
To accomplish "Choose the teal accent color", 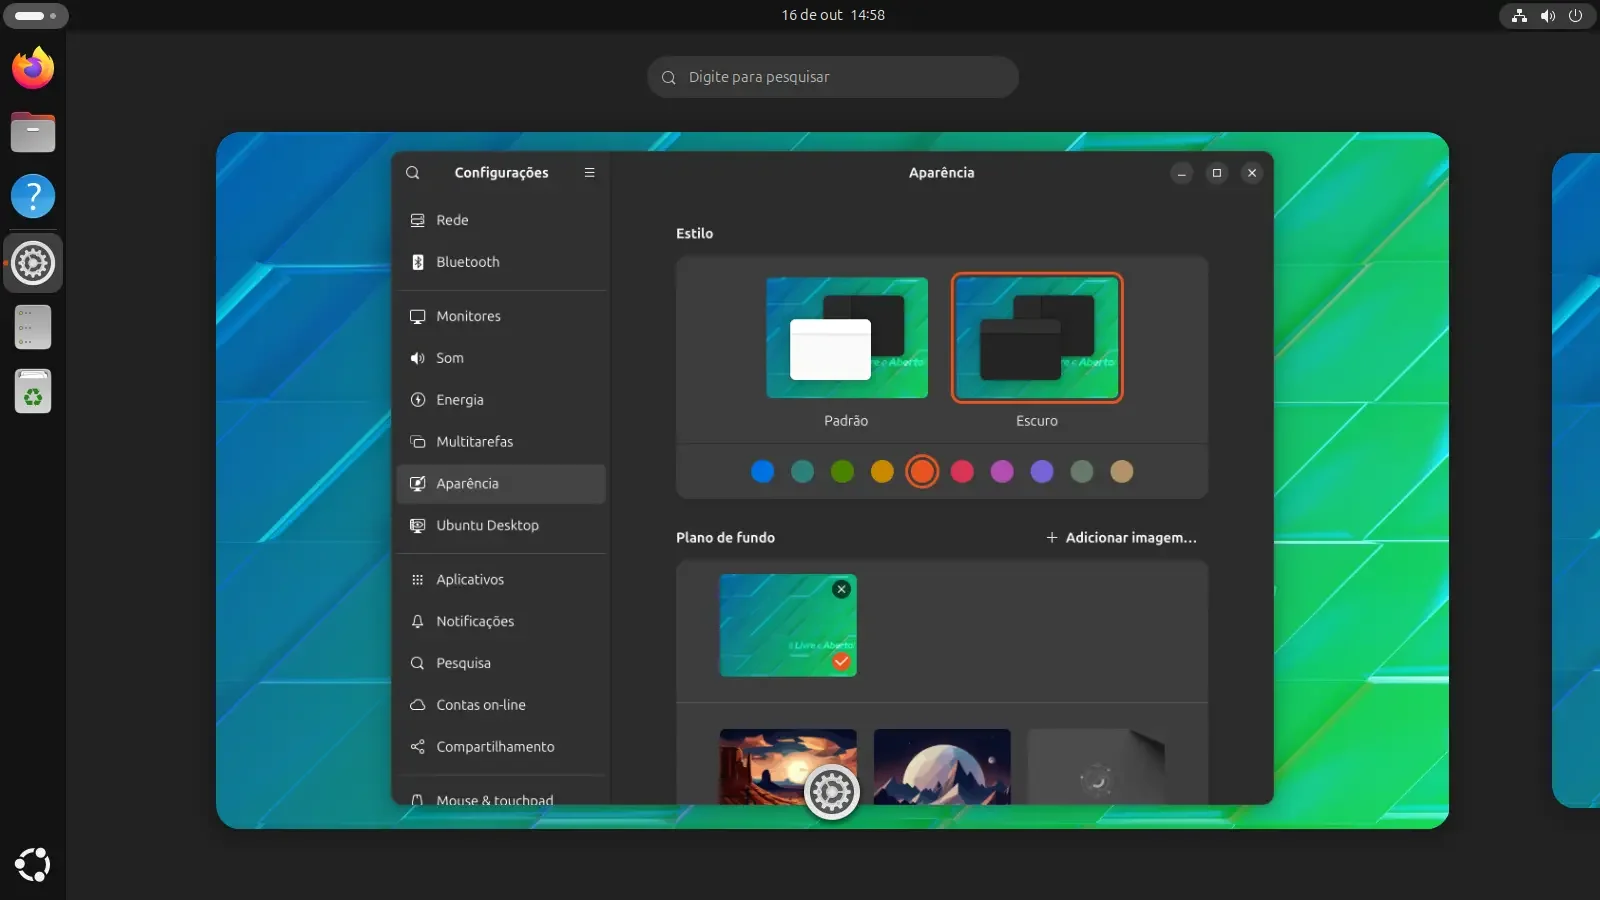I will [x=802, y=472].
